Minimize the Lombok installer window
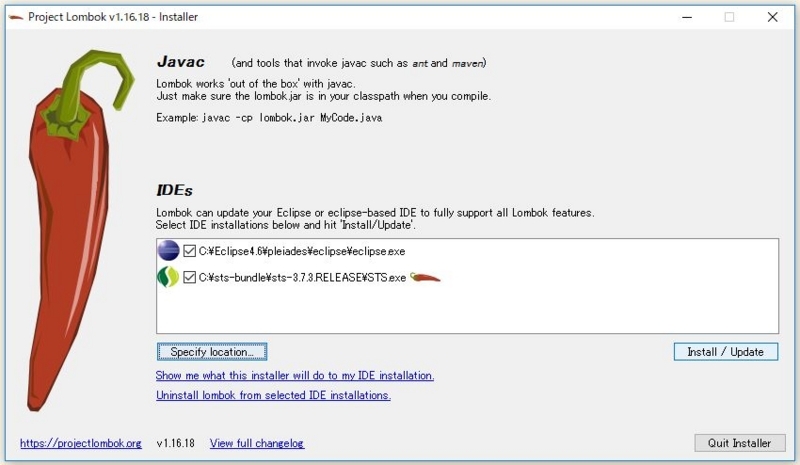The width and height of the screenshot is (800, 465). point(687,17)
